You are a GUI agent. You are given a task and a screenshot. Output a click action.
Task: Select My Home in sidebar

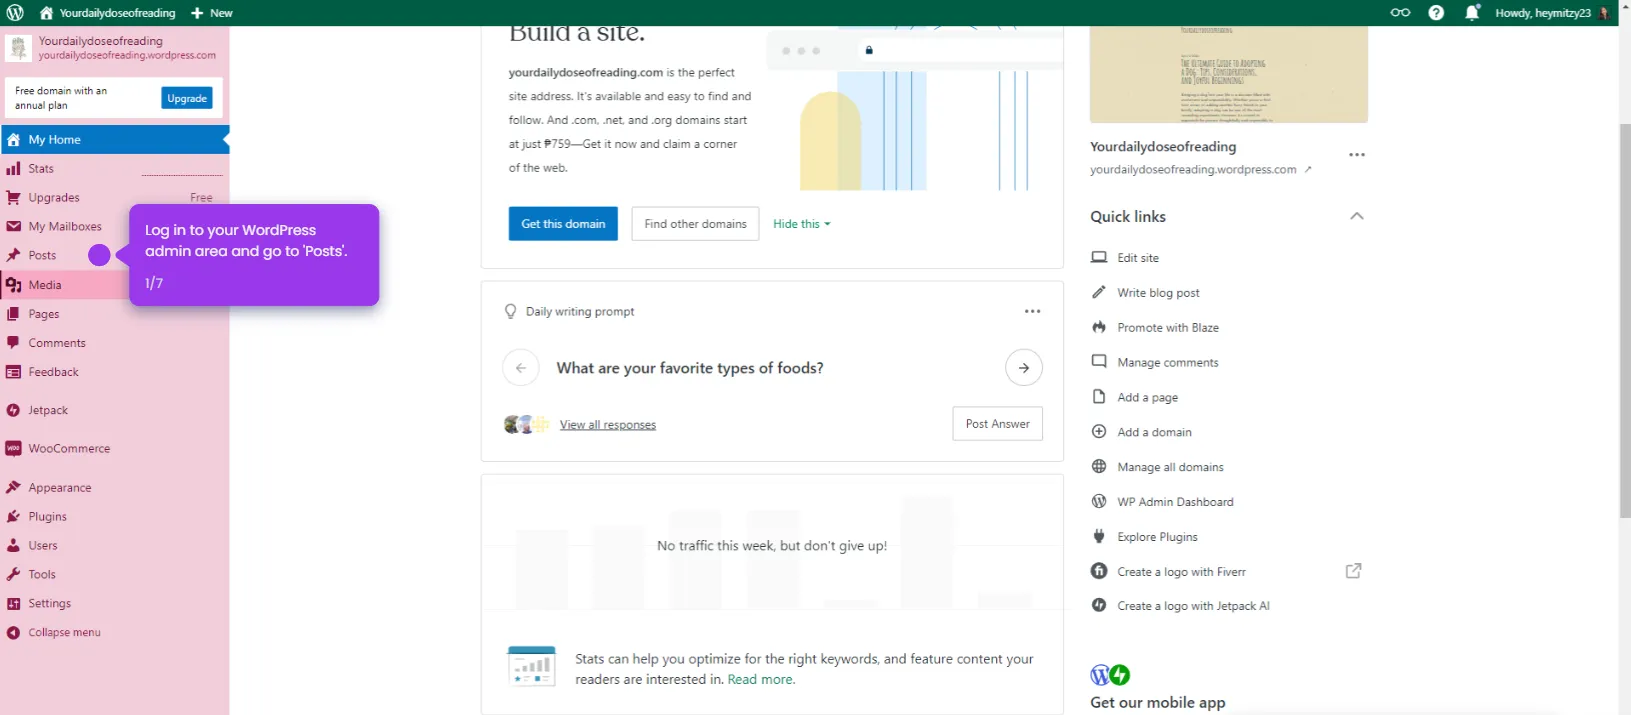(x=115, y=140)
